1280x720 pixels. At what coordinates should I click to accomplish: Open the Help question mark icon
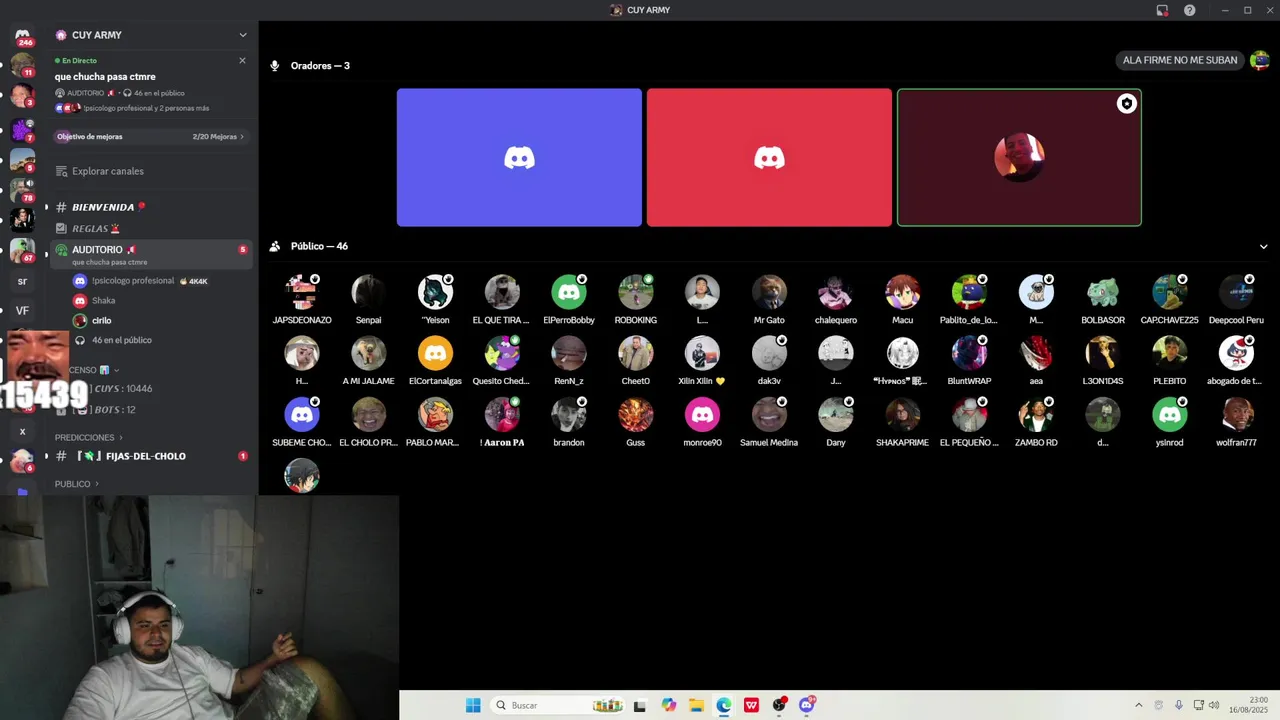pos(1190,10)
